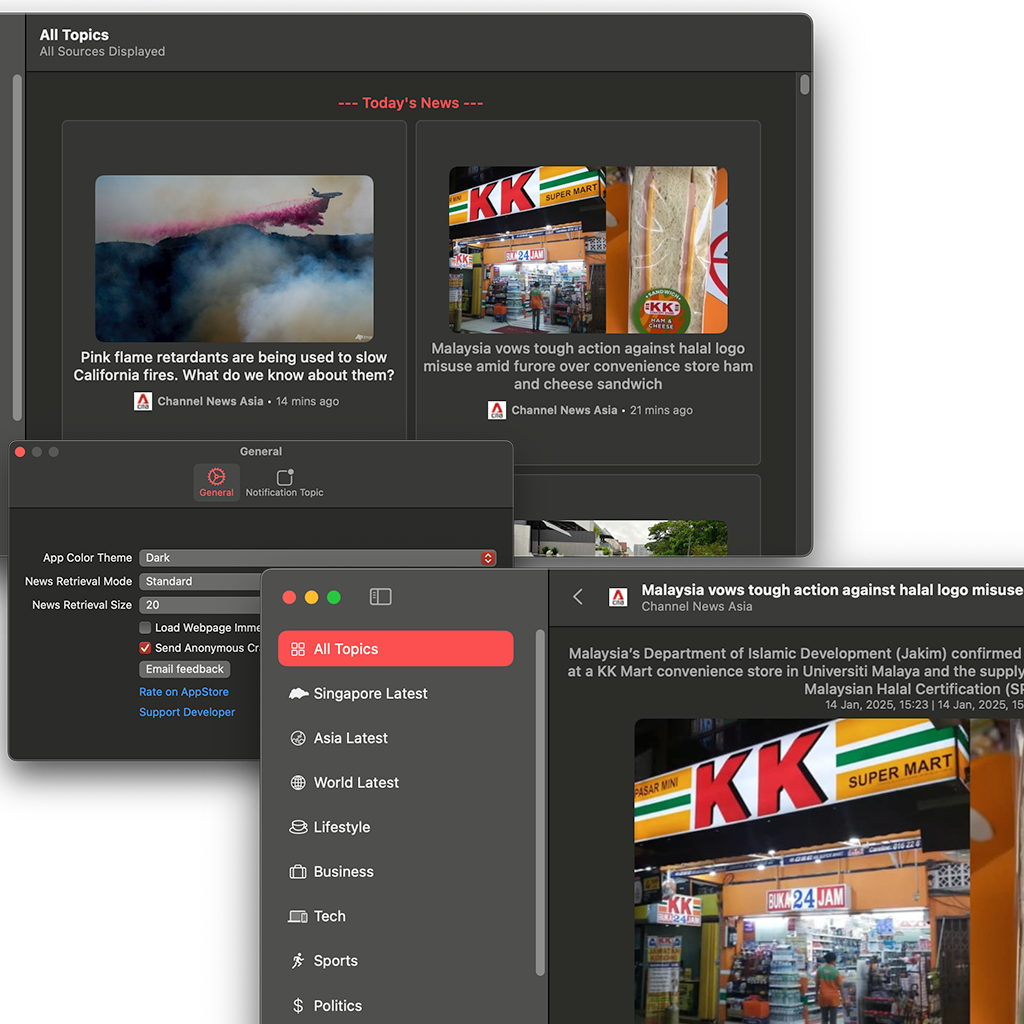This screenshot has width=1024, height=1024.
Task: Click the 21 mins ago timestamp
Action: click(662, 410)
